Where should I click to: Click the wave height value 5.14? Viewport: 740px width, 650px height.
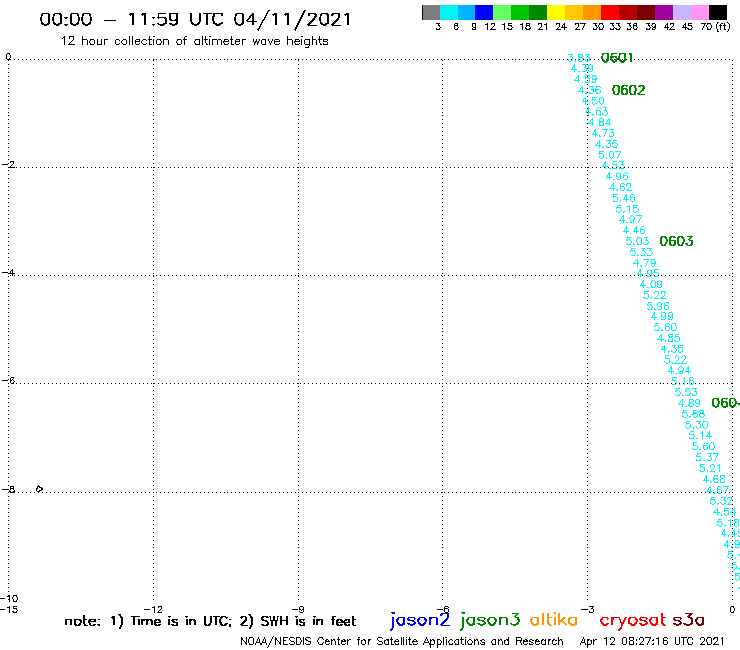click(700, 436)
